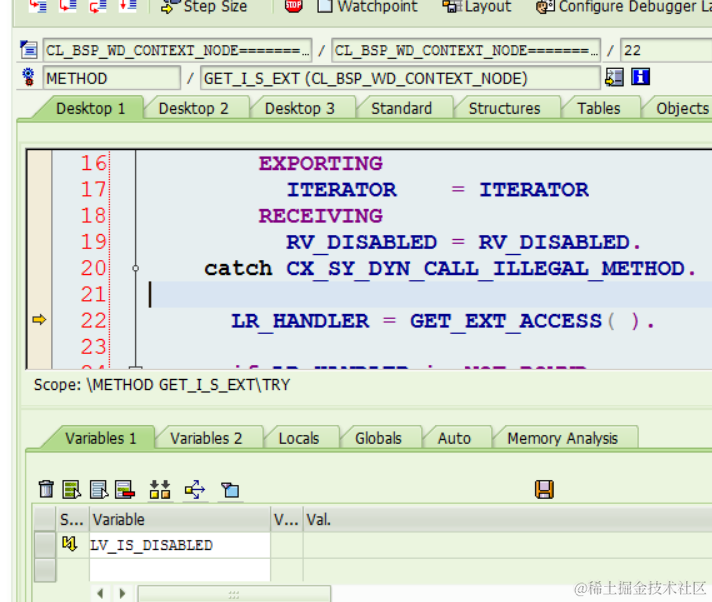Open the Layout toolbar button

click(477, 6)
